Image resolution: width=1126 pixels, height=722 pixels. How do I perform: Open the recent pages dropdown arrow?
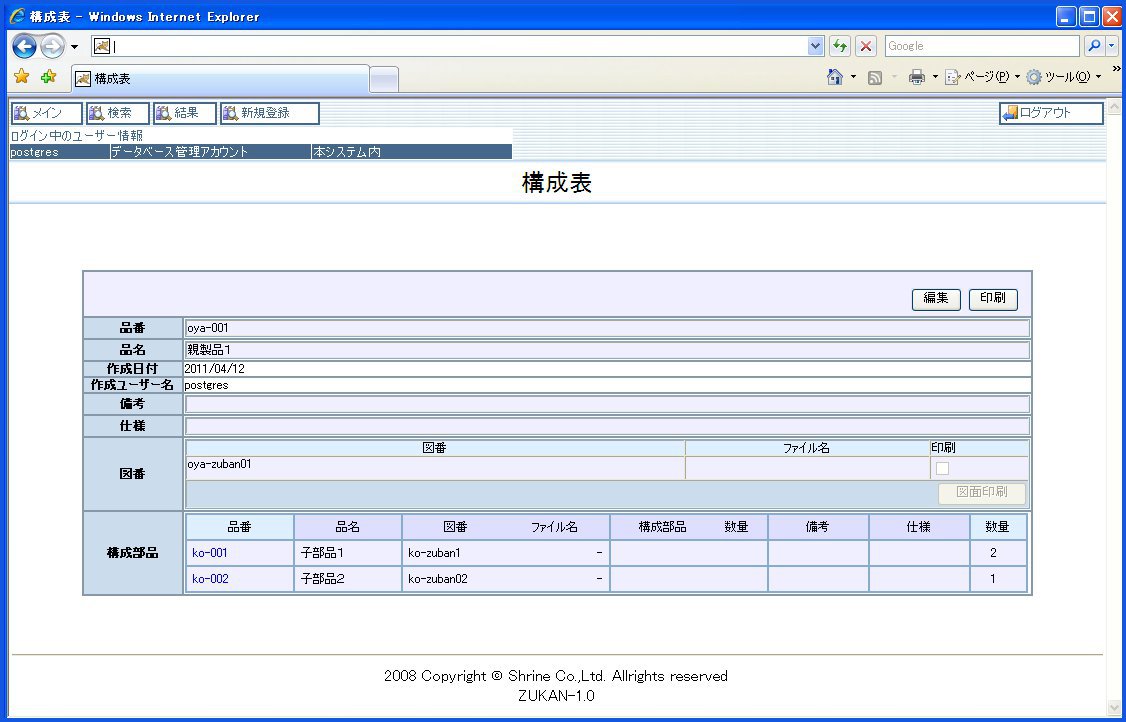pos(75,47)
